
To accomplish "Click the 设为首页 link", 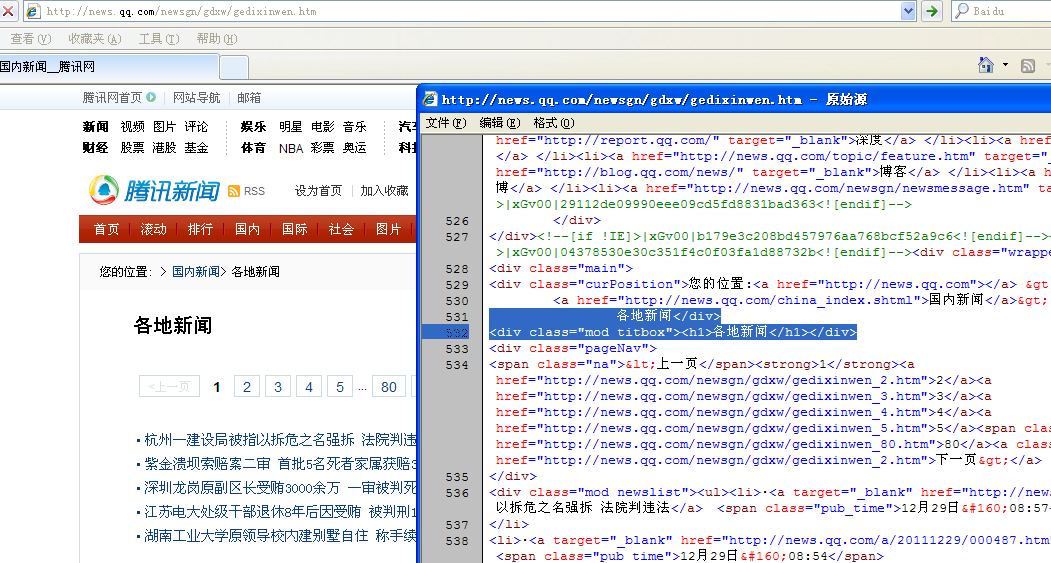I will (318, 191).
